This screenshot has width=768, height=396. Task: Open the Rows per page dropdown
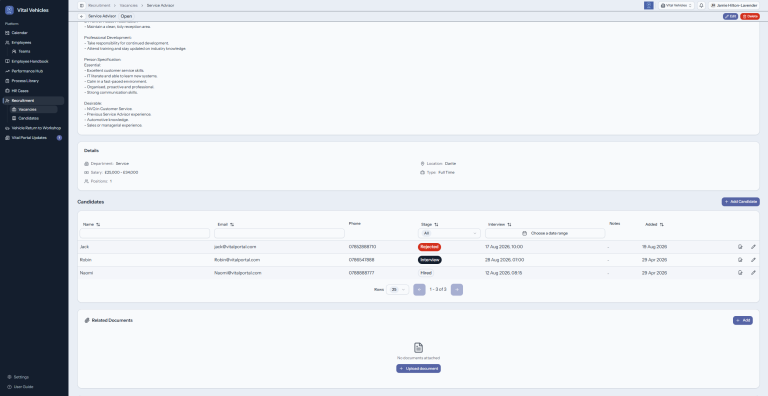(397, 290)
